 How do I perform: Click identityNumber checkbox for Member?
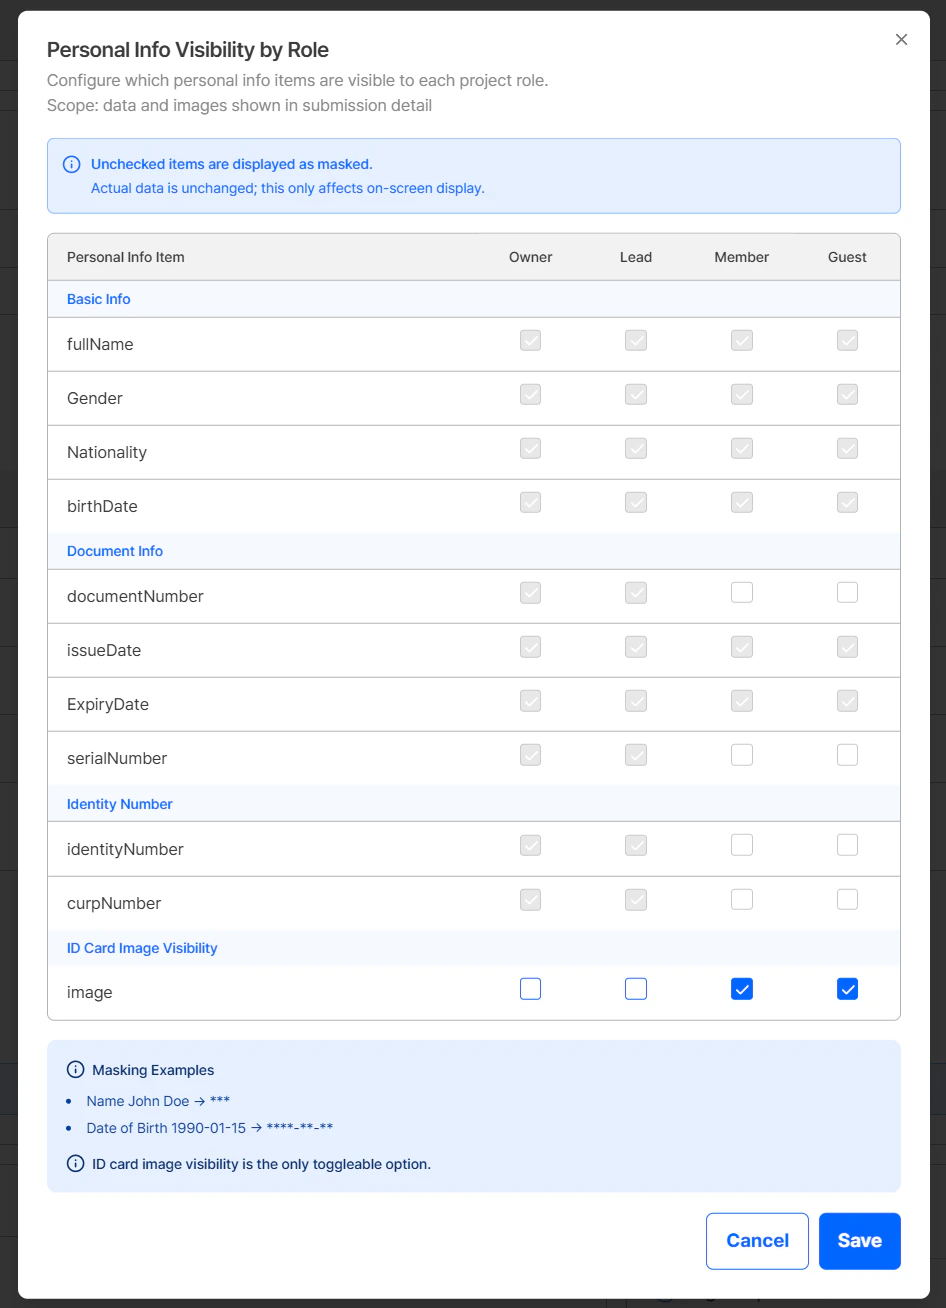(x=742, y=846)
